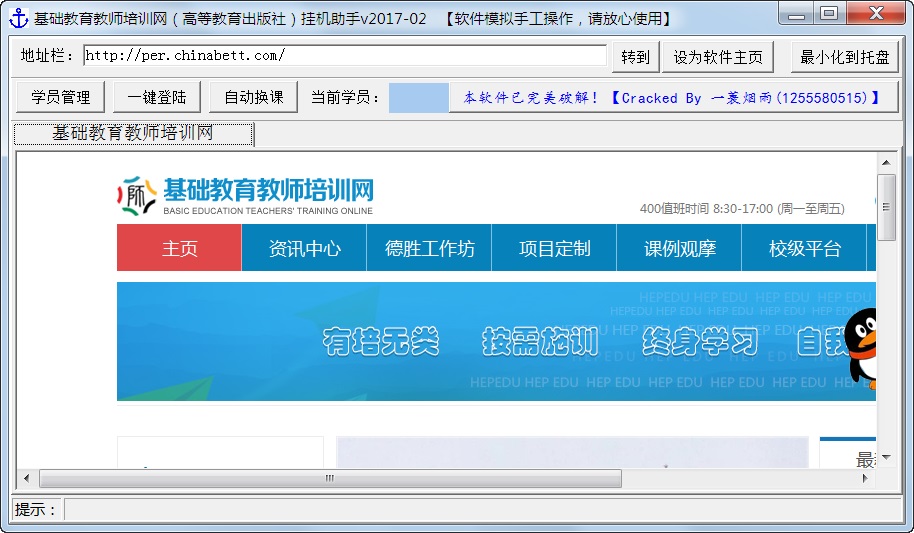Click the address bar URL field

[x=345, y=55]
